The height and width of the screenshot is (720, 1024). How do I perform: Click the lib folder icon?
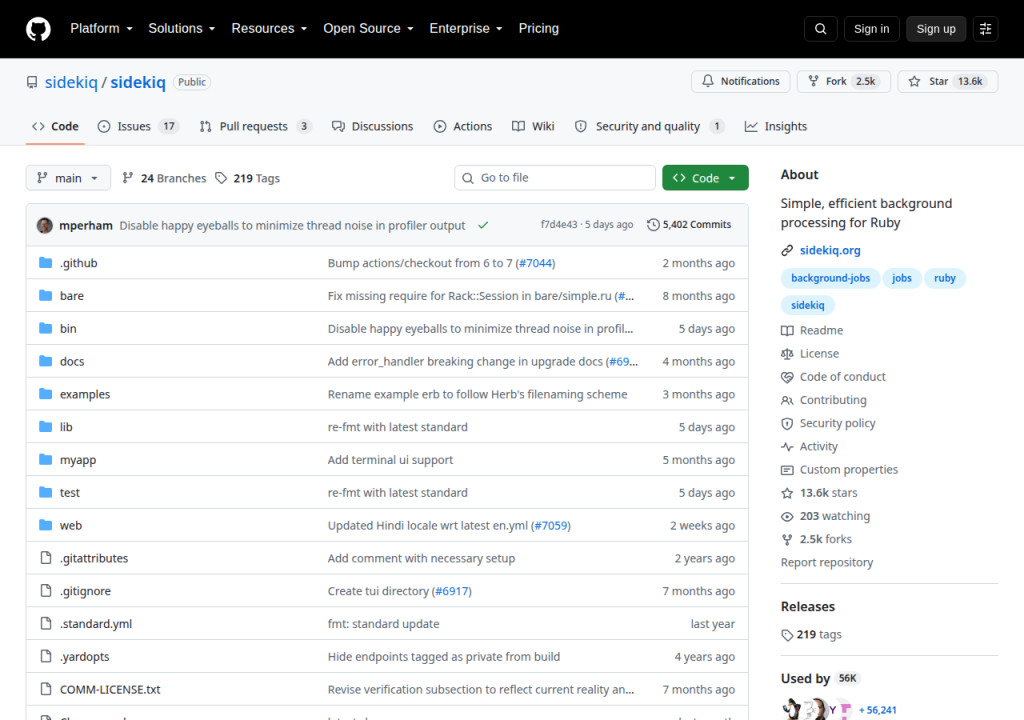point(45,427)
